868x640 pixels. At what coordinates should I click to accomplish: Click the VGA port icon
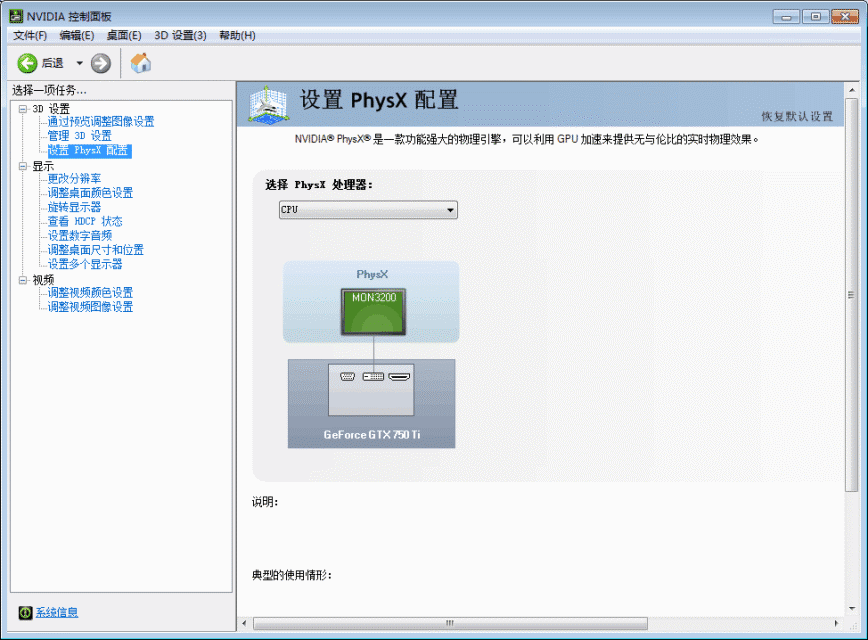[348, 377]
